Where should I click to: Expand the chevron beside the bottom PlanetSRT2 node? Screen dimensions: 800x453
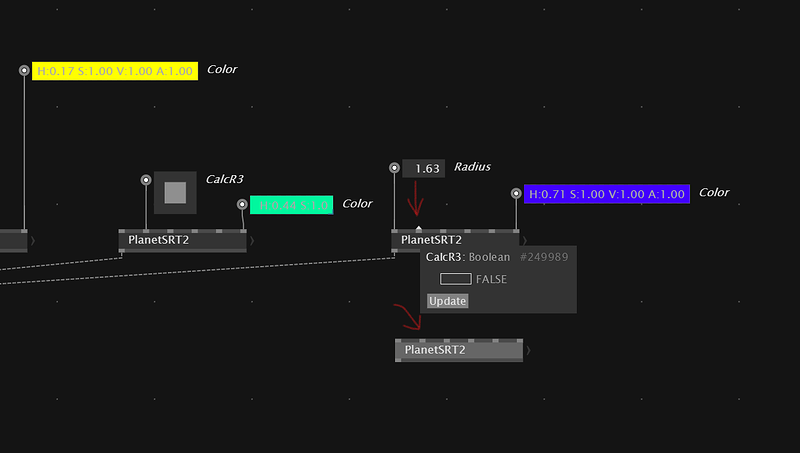528,351
